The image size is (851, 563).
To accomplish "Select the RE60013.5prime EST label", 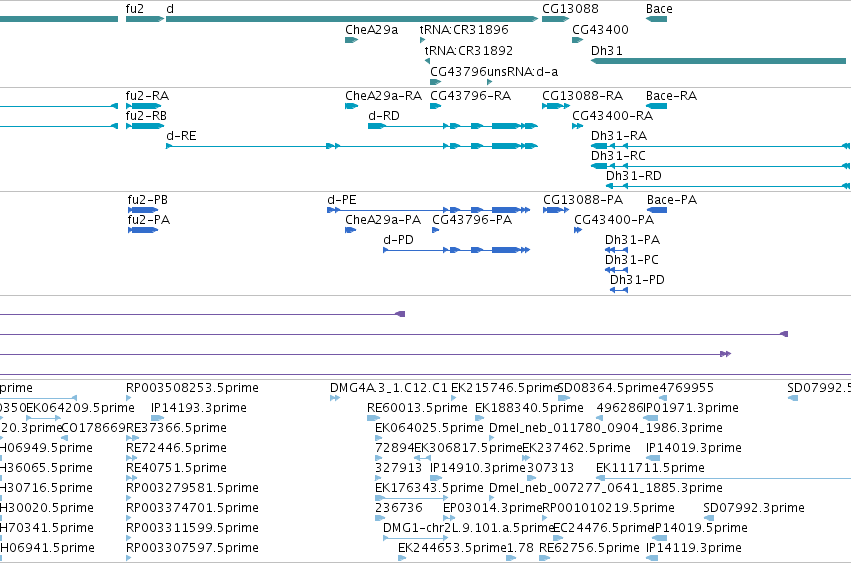I will coord(417,408).
